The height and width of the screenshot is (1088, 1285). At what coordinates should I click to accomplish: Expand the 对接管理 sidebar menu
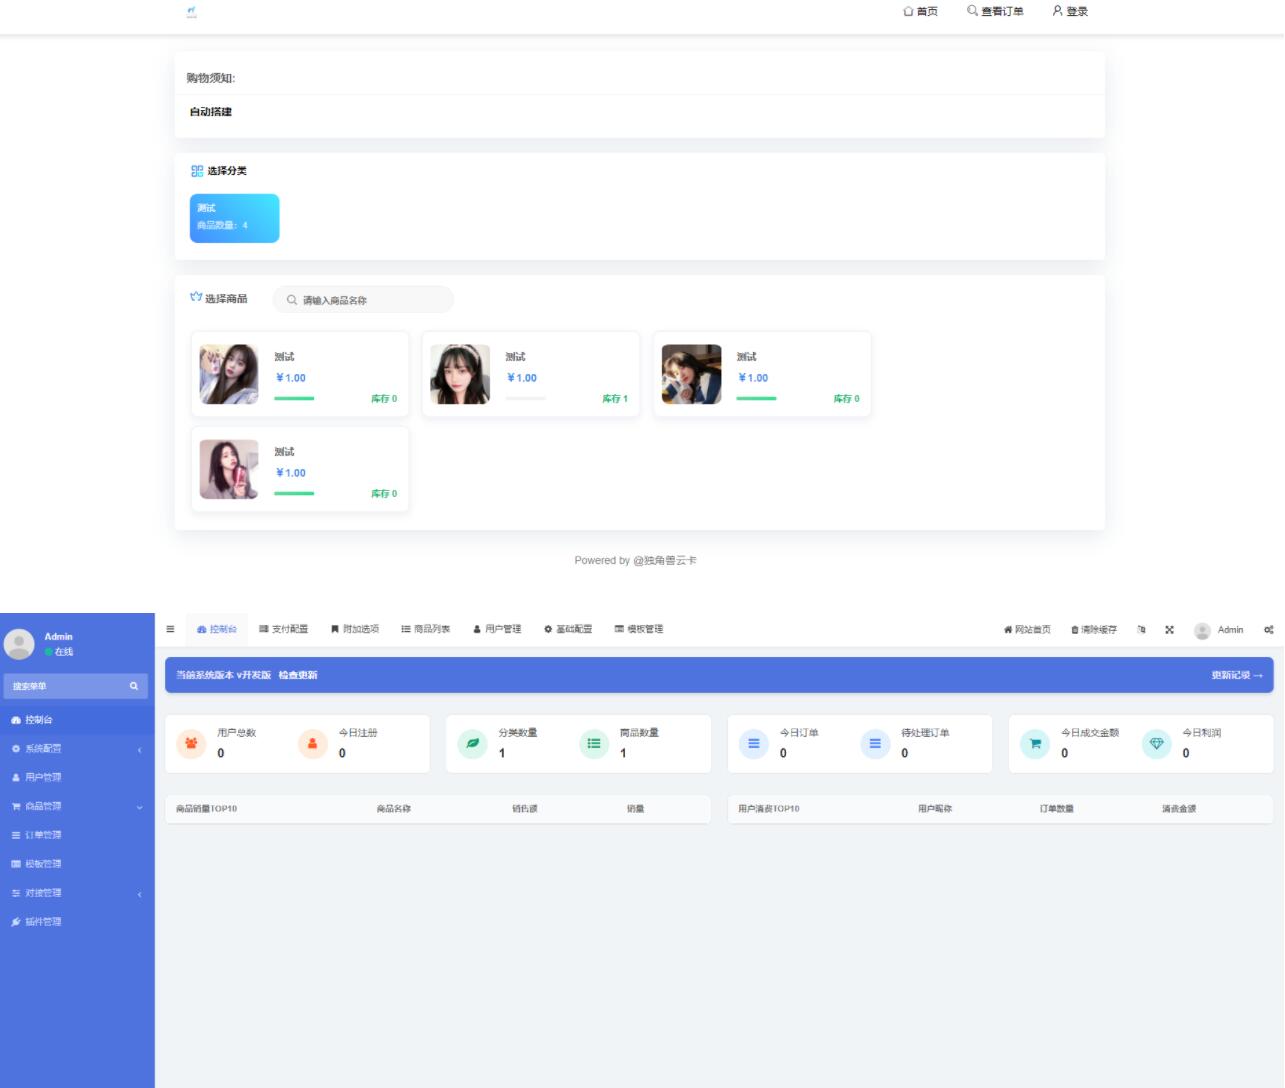click(77, 893)
